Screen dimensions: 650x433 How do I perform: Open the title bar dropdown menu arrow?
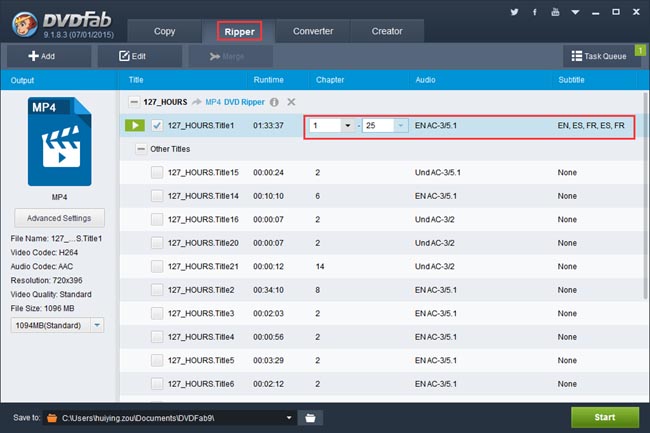pos(575,12)
